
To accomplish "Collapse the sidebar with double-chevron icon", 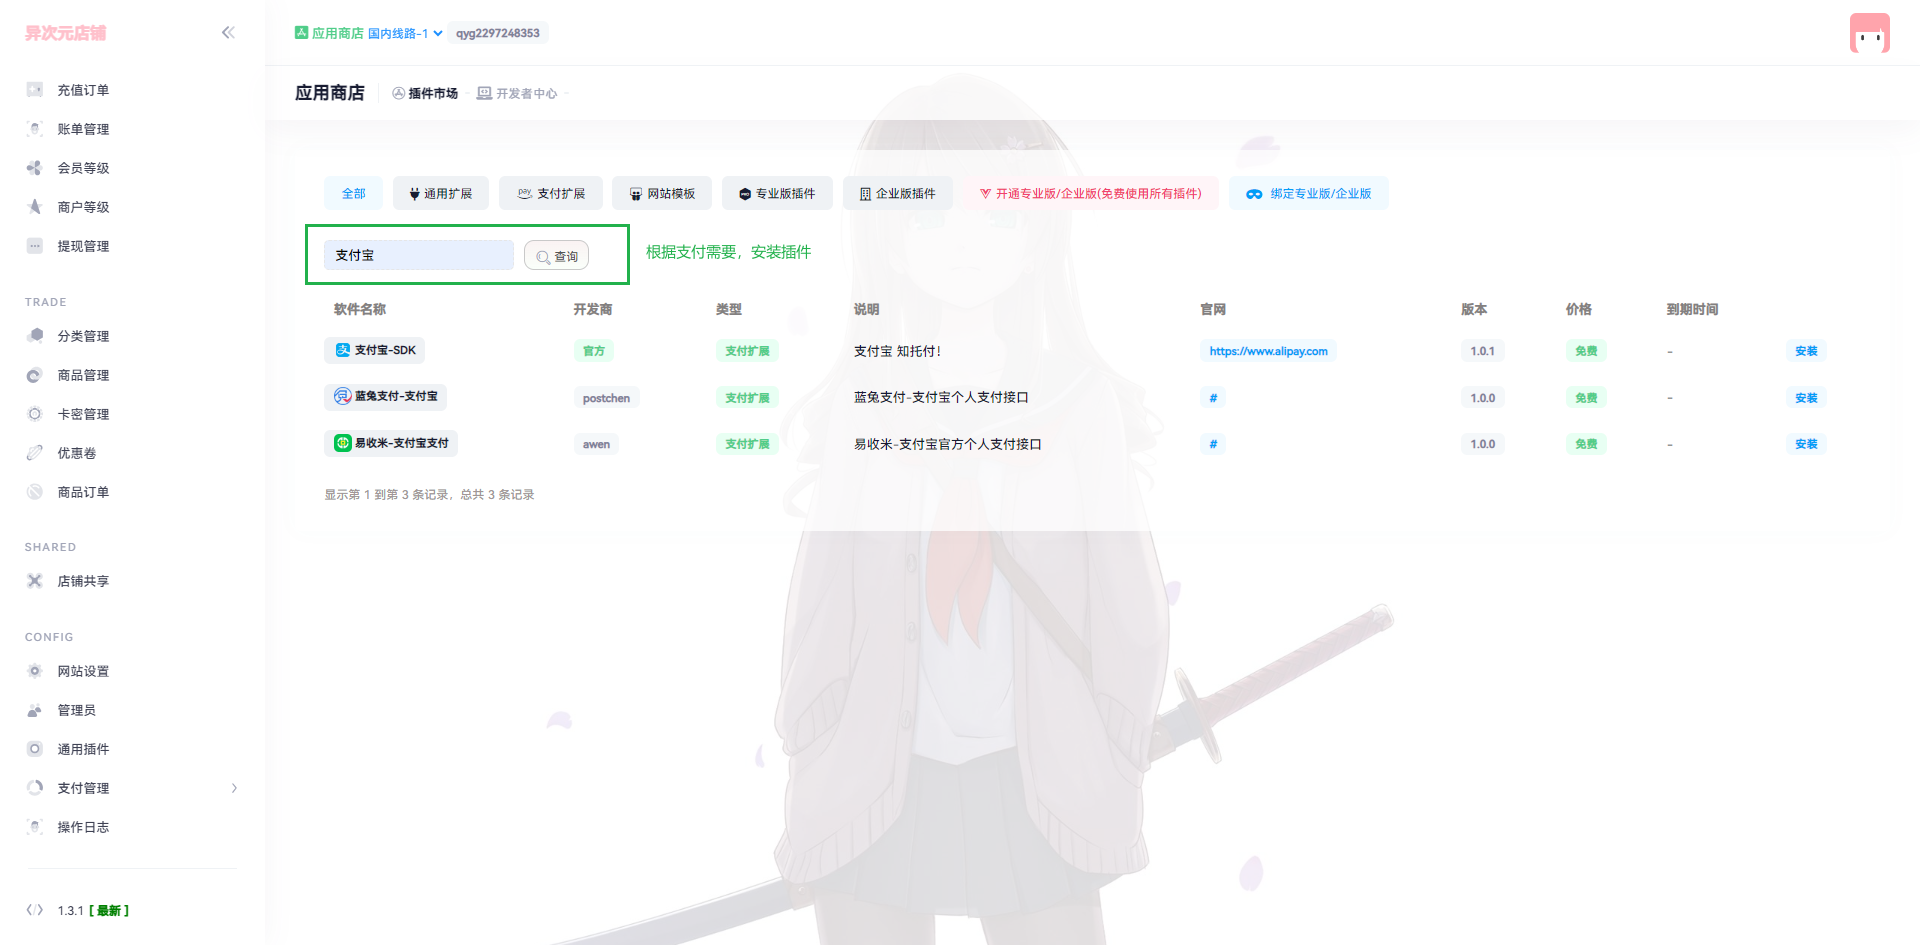I will tap(228, 33).
